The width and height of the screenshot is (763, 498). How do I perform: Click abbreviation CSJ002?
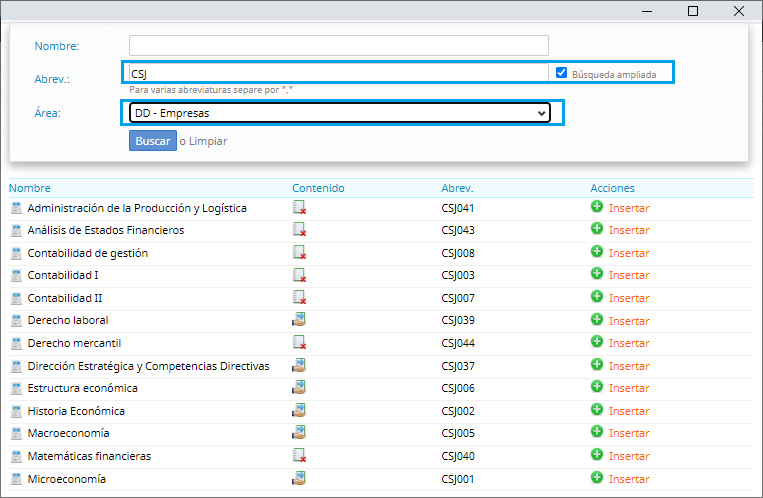pos(457,411)
